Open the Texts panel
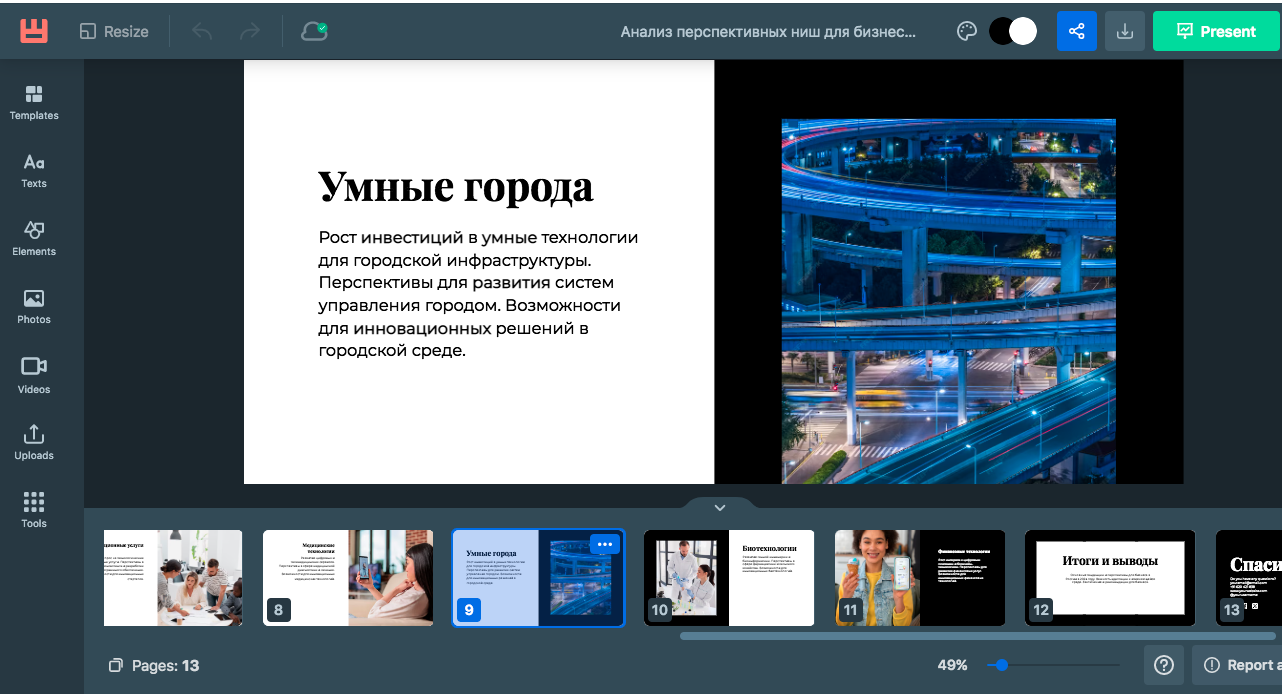Screen dimensions: 1282x694 click(x=33, y=170)
